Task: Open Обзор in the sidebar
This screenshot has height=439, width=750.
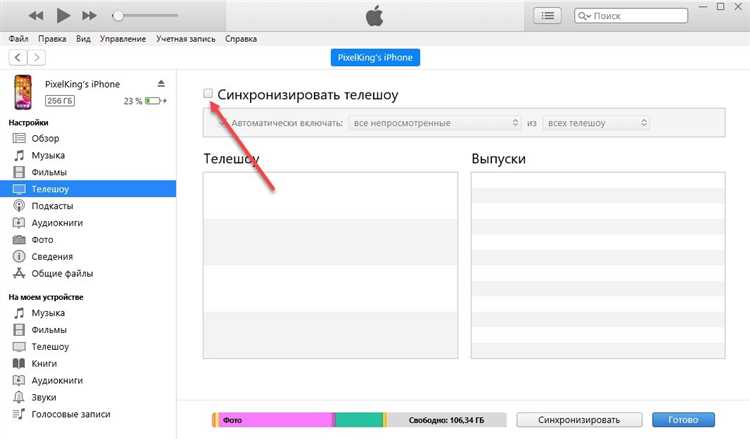Action: point(47,138)
